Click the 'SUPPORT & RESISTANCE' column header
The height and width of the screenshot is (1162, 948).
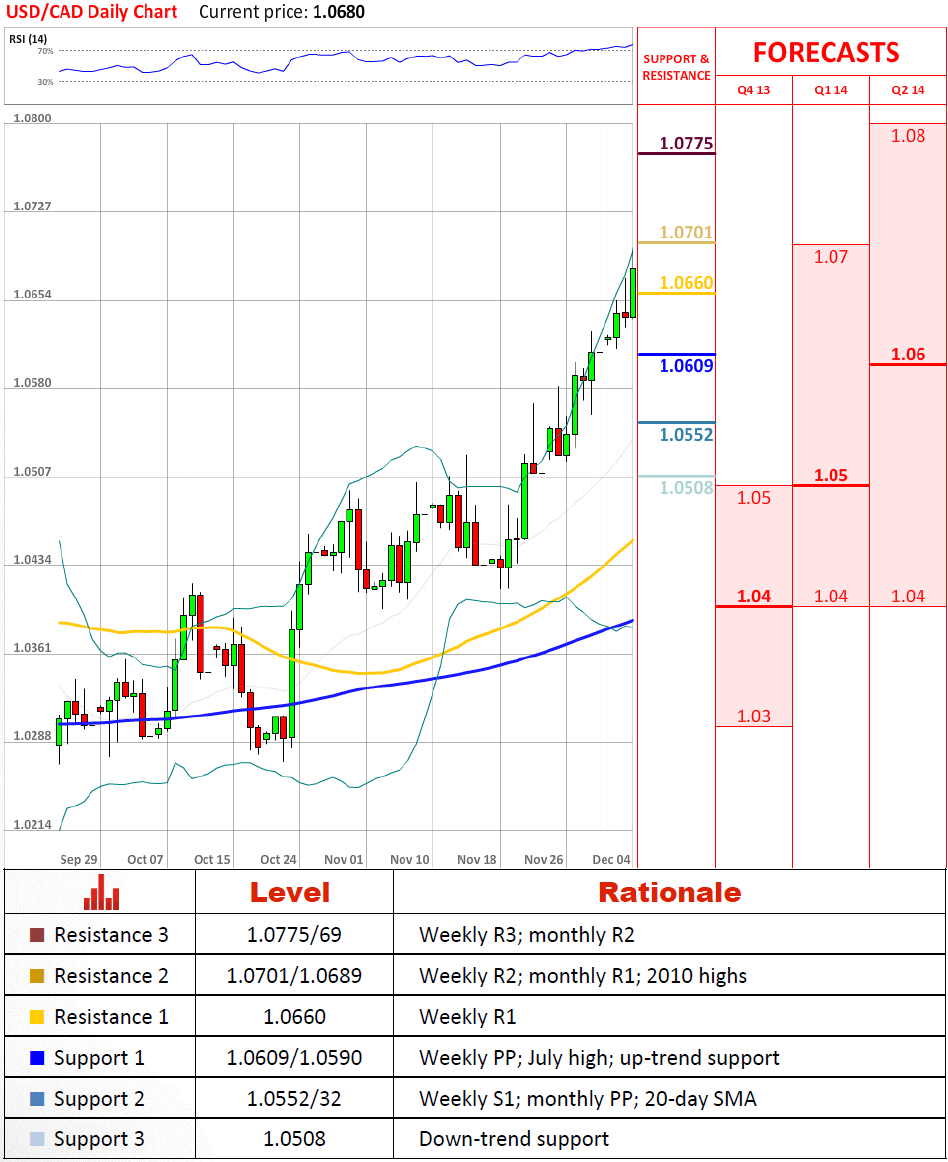click(676, 67)
